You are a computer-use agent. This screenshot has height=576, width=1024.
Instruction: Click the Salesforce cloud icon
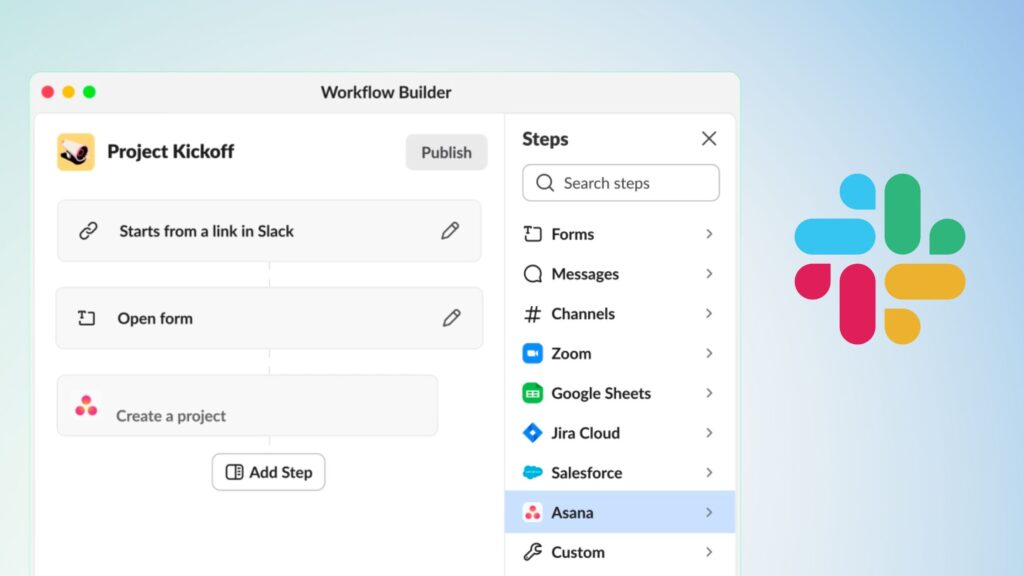(533, 472)
